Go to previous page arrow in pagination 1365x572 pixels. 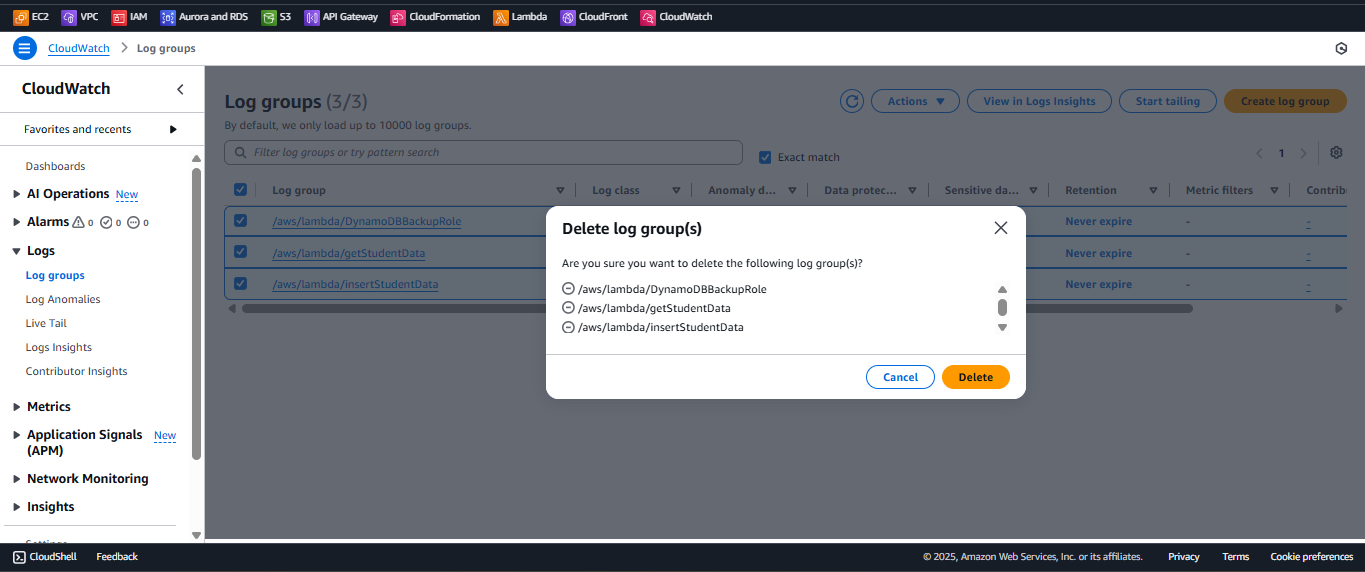click(x=1260, y=153)
